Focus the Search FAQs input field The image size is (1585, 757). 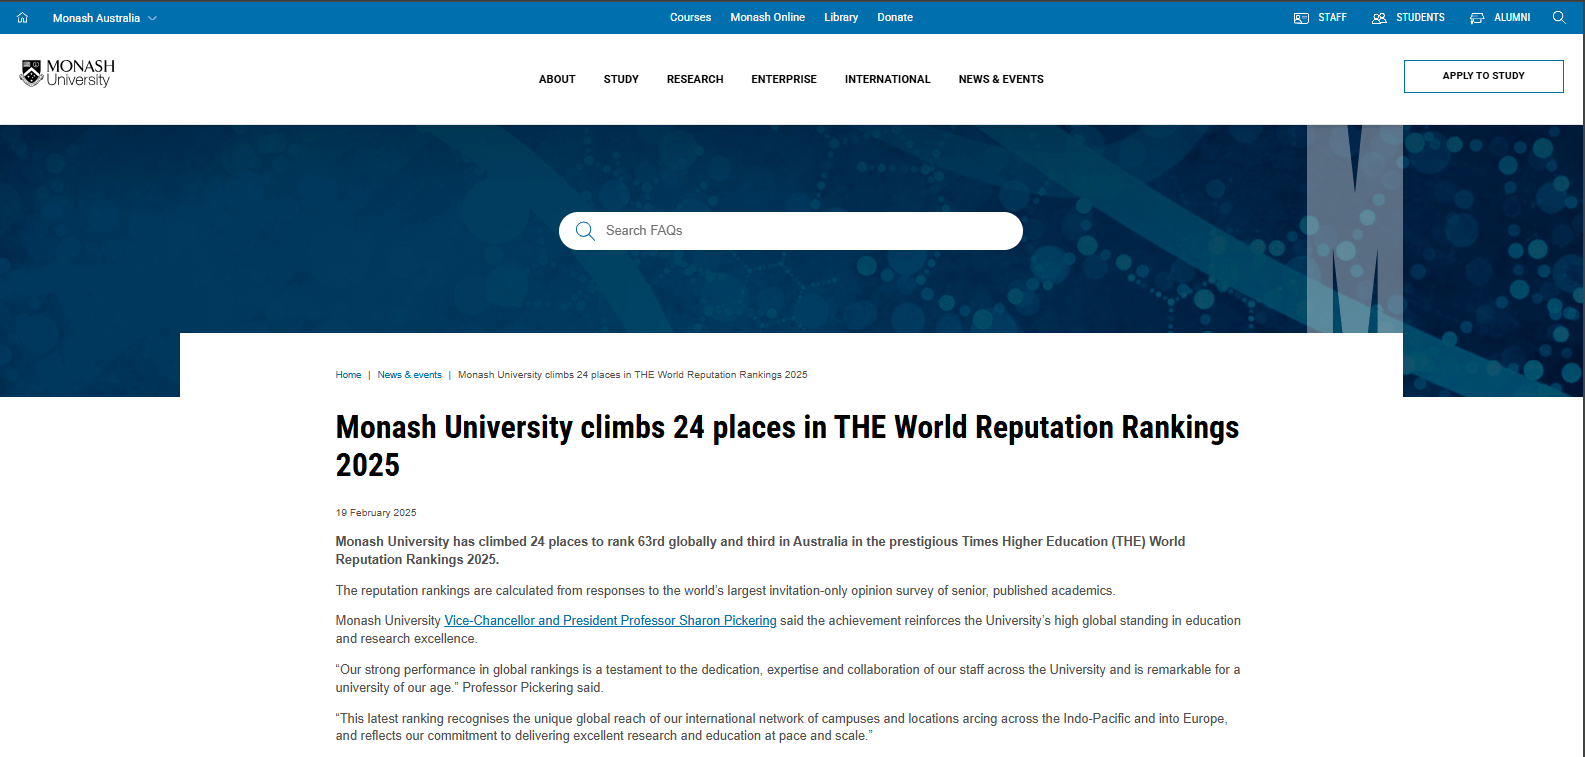pyautogui.click(x=790, y=231)
